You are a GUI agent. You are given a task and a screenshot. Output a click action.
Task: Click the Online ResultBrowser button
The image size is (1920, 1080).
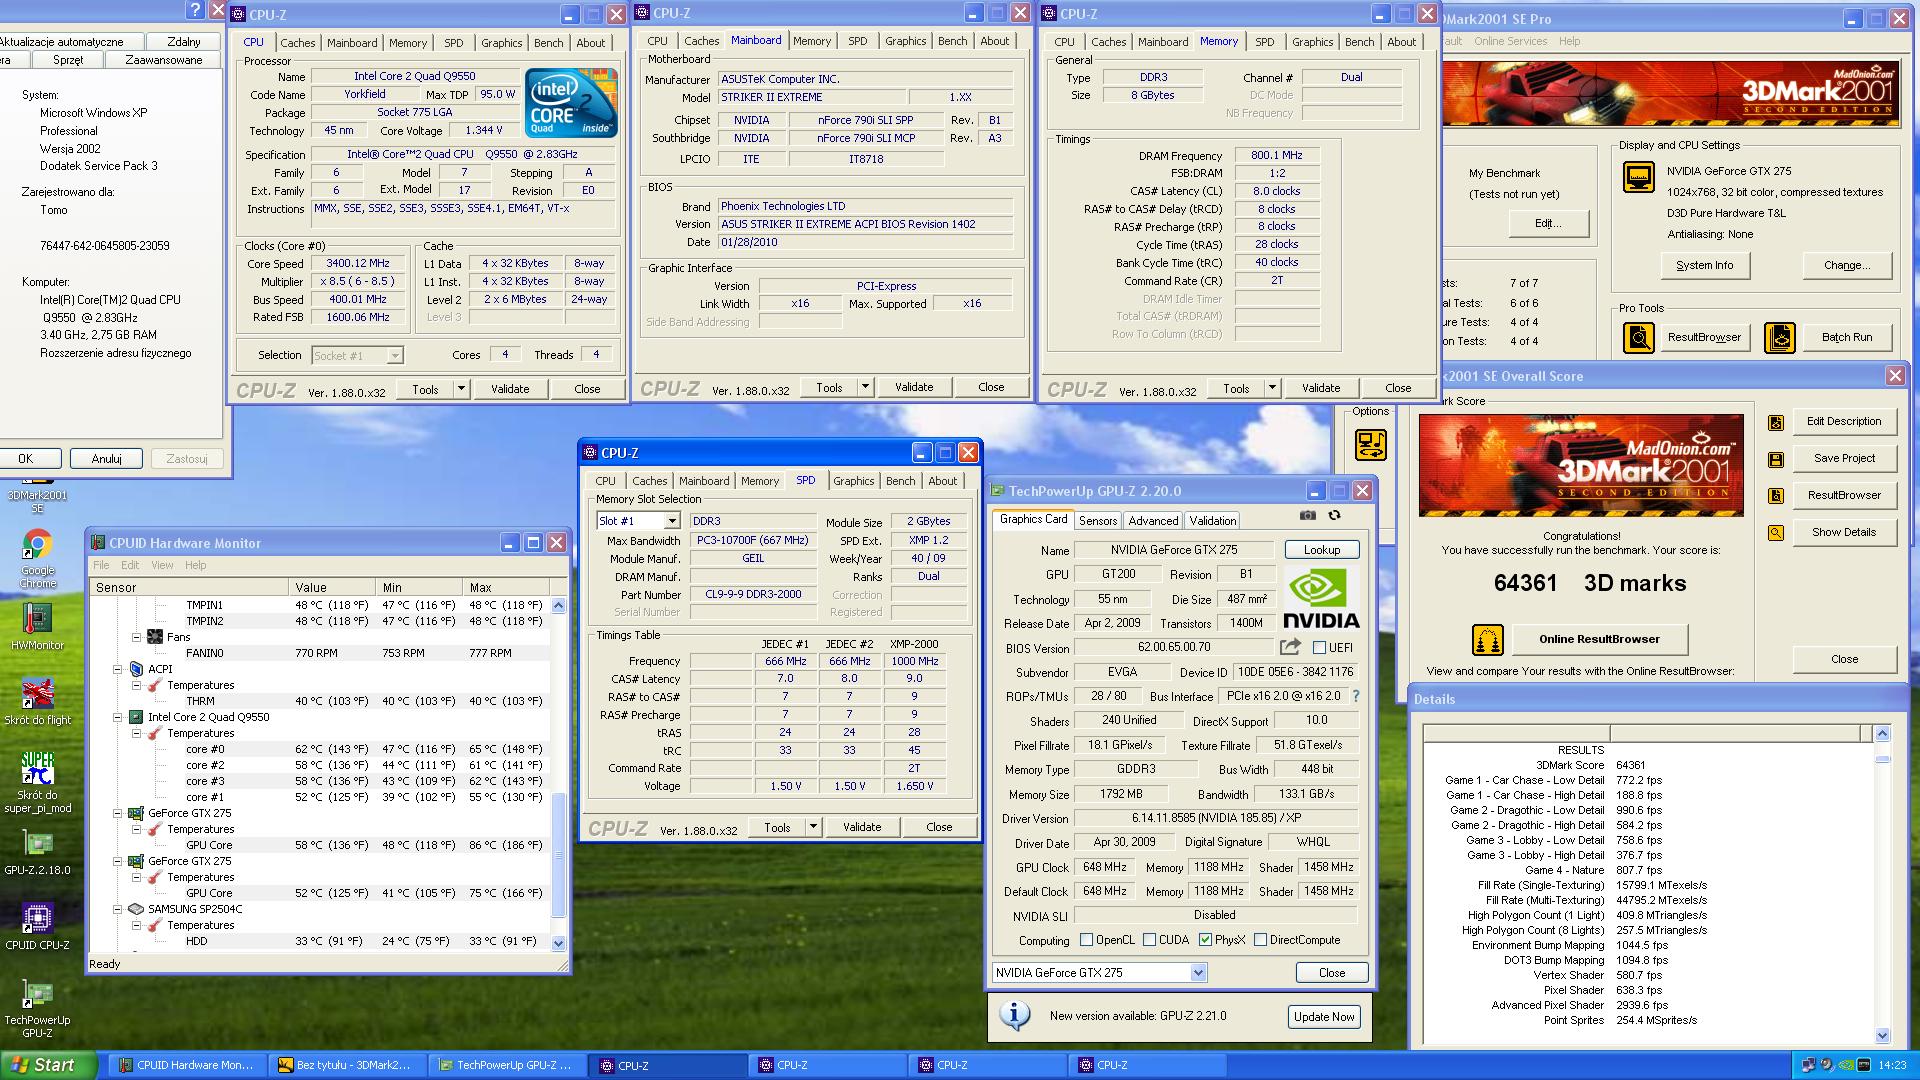[x=1599, y=639]
